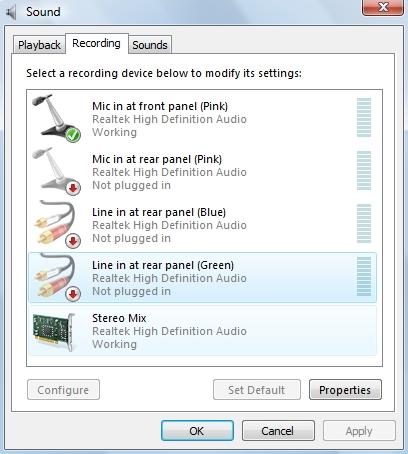
Task: Select the Stereo Mix sound card icon
Action: tap(54, 331)
